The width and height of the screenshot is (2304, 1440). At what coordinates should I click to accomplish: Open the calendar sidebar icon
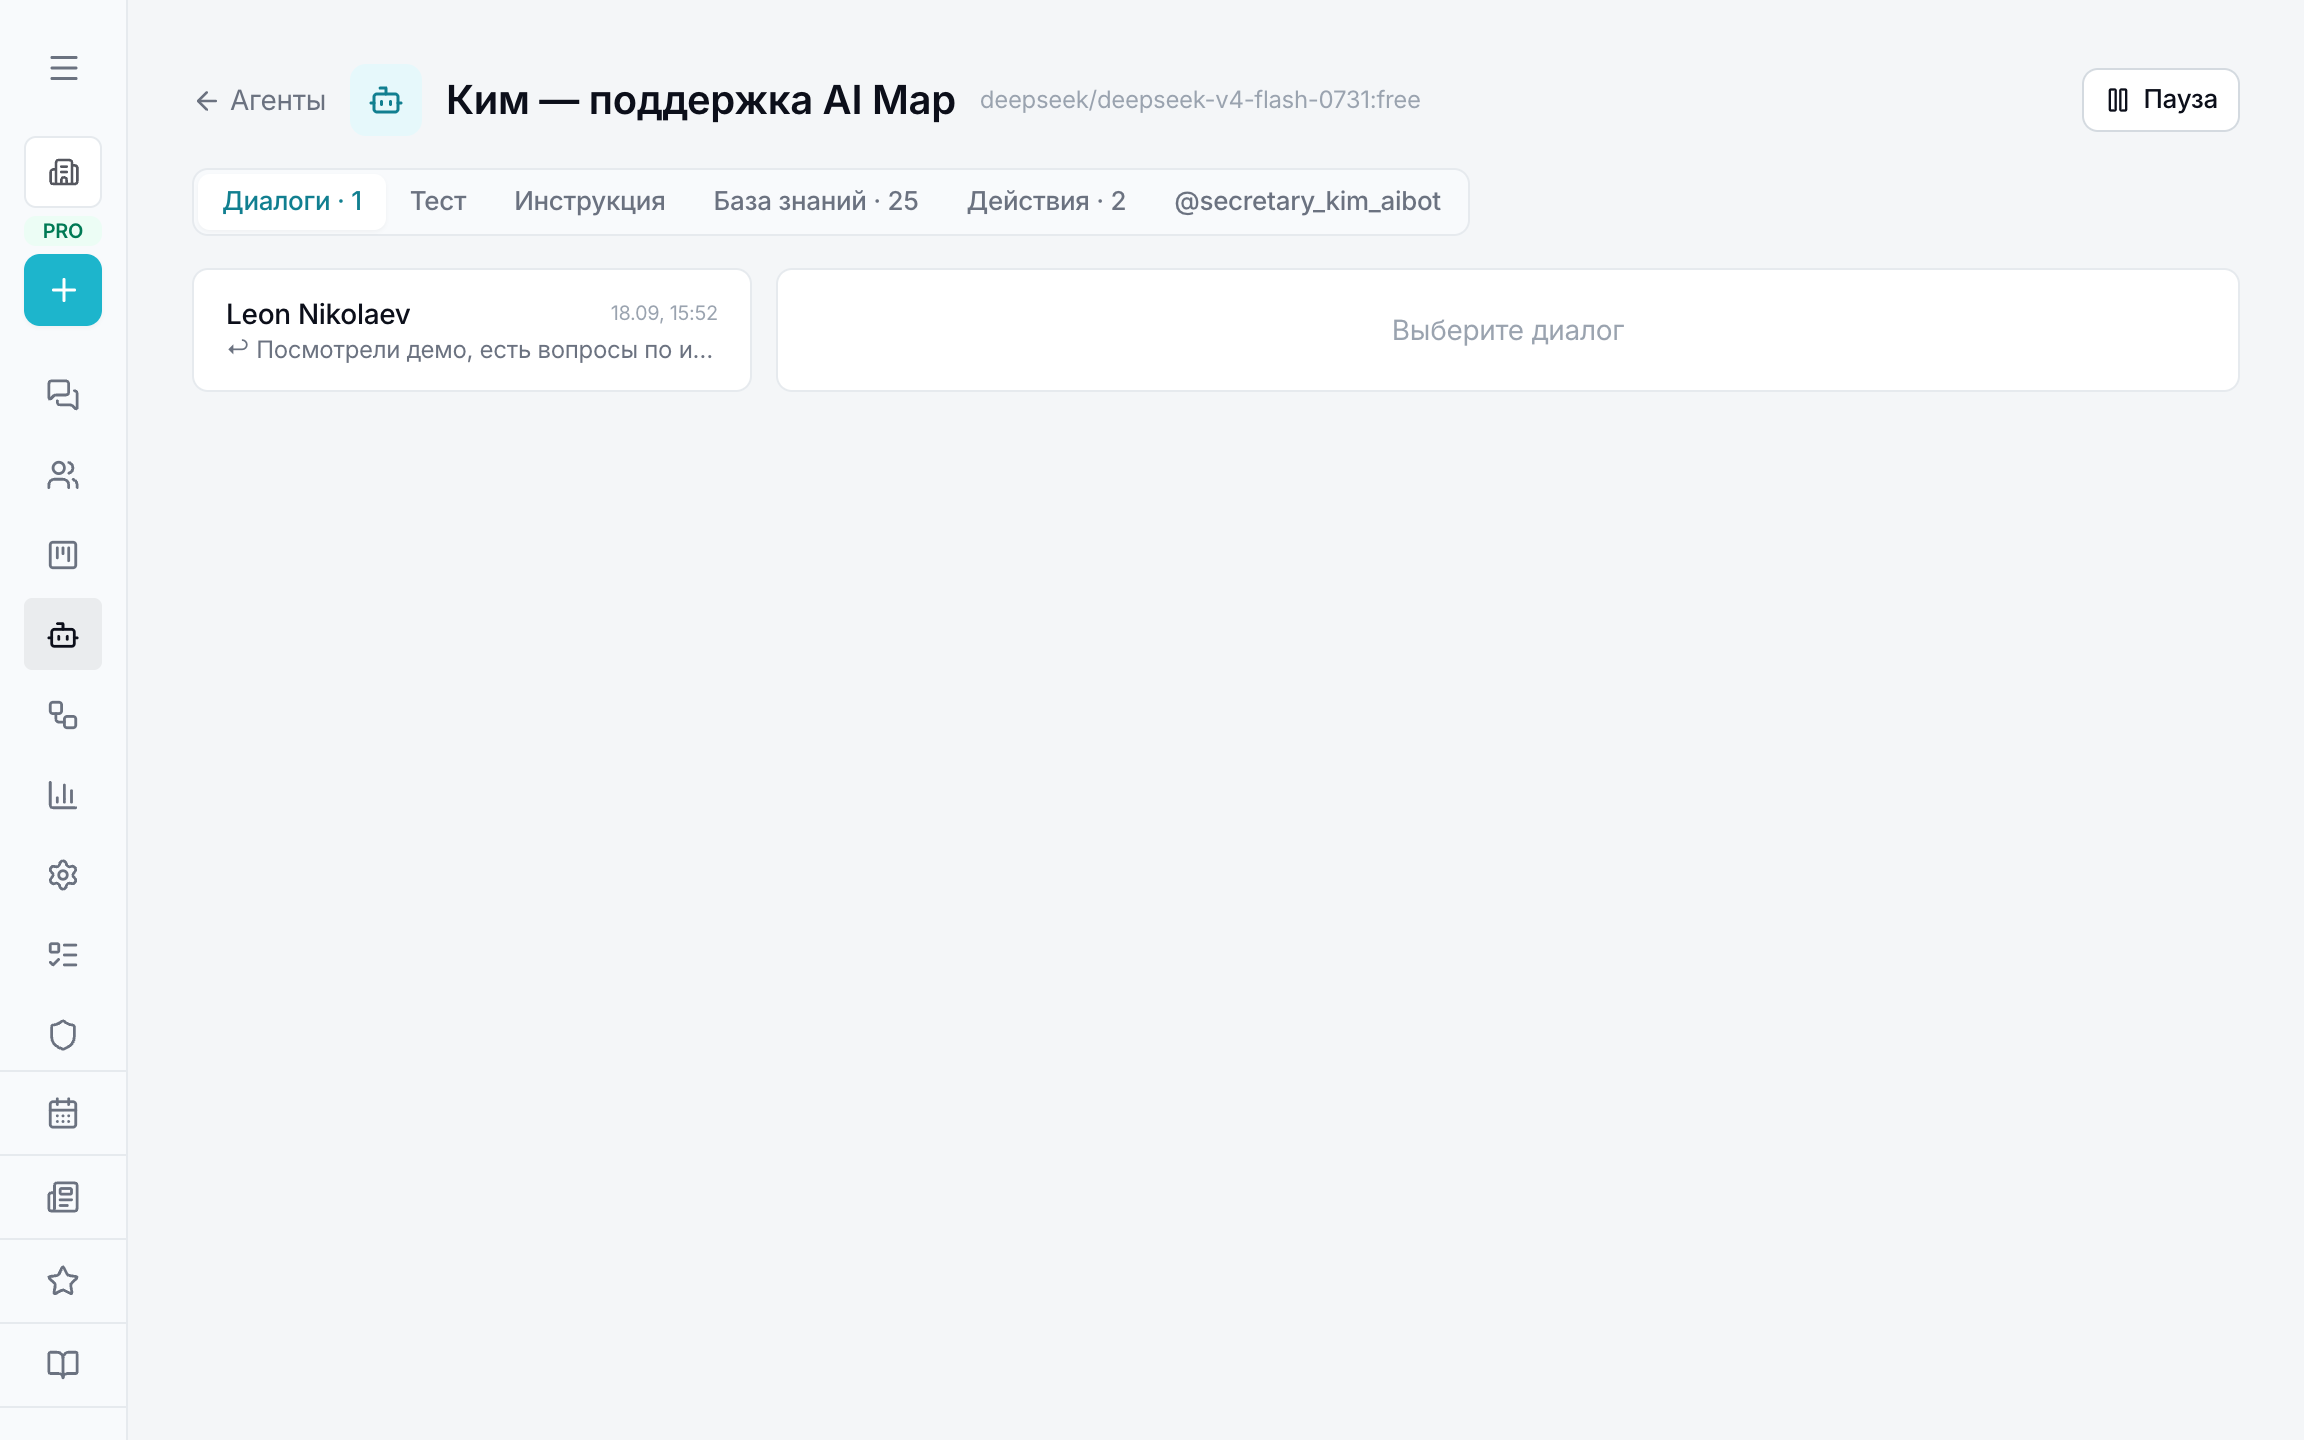63,1113
